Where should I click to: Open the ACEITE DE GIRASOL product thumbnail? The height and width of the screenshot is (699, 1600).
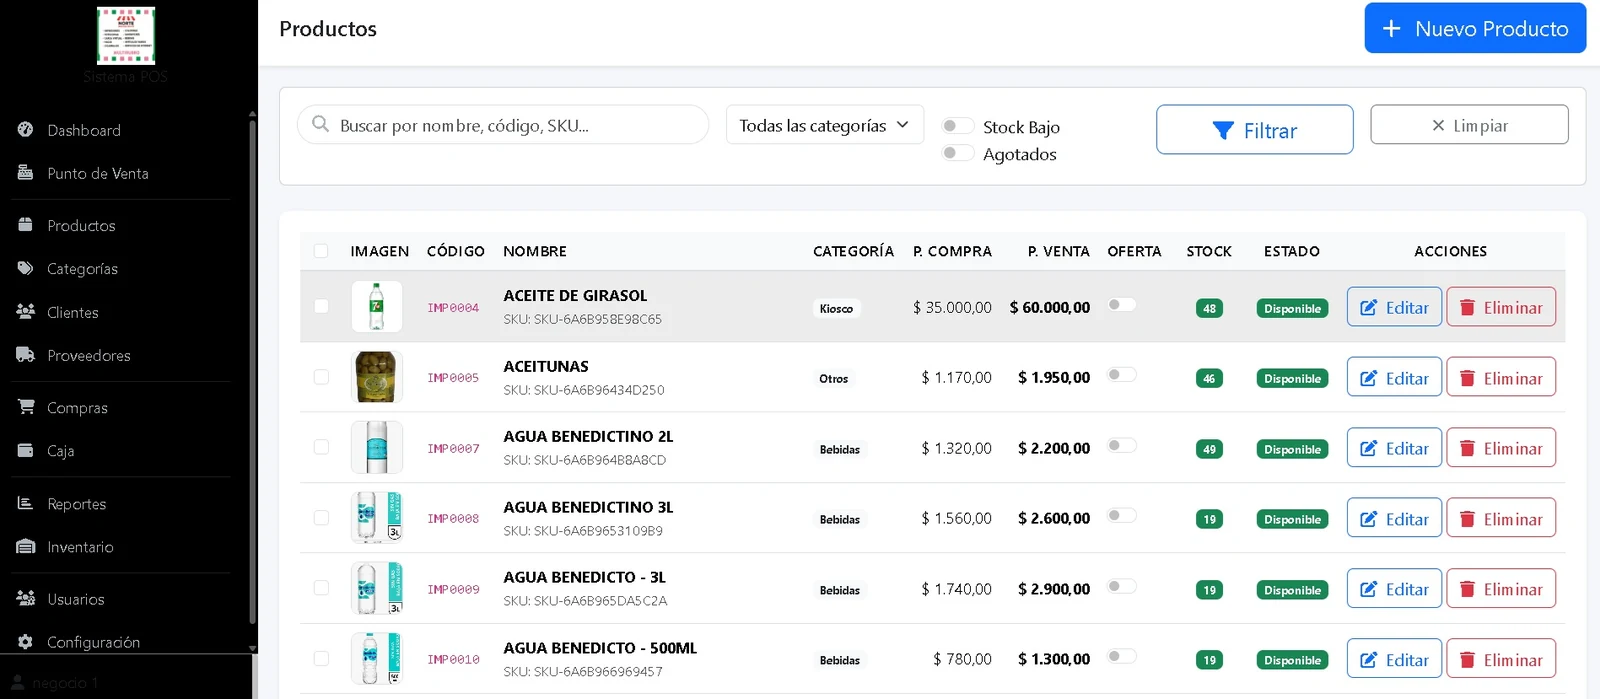tap(377, 306)
